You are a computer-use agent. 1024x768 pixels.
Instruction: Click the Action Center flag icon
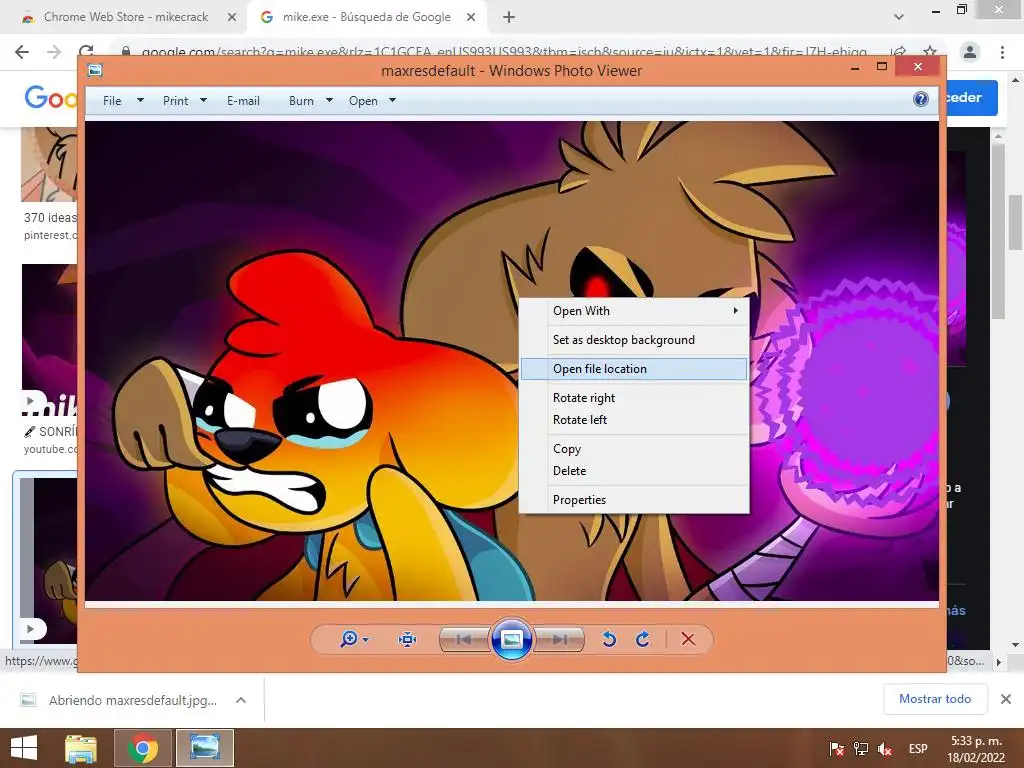(x=837, y=748)
